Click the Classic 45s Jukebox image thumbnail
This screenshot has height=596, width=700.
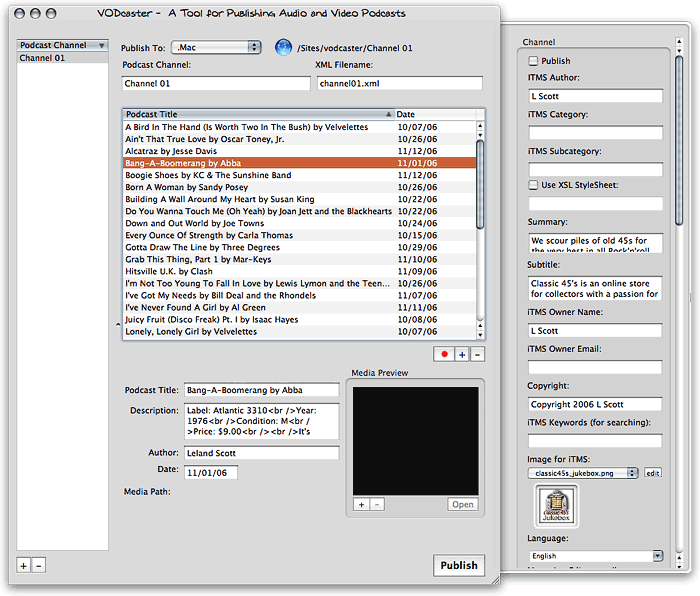[x=556, y=506]
